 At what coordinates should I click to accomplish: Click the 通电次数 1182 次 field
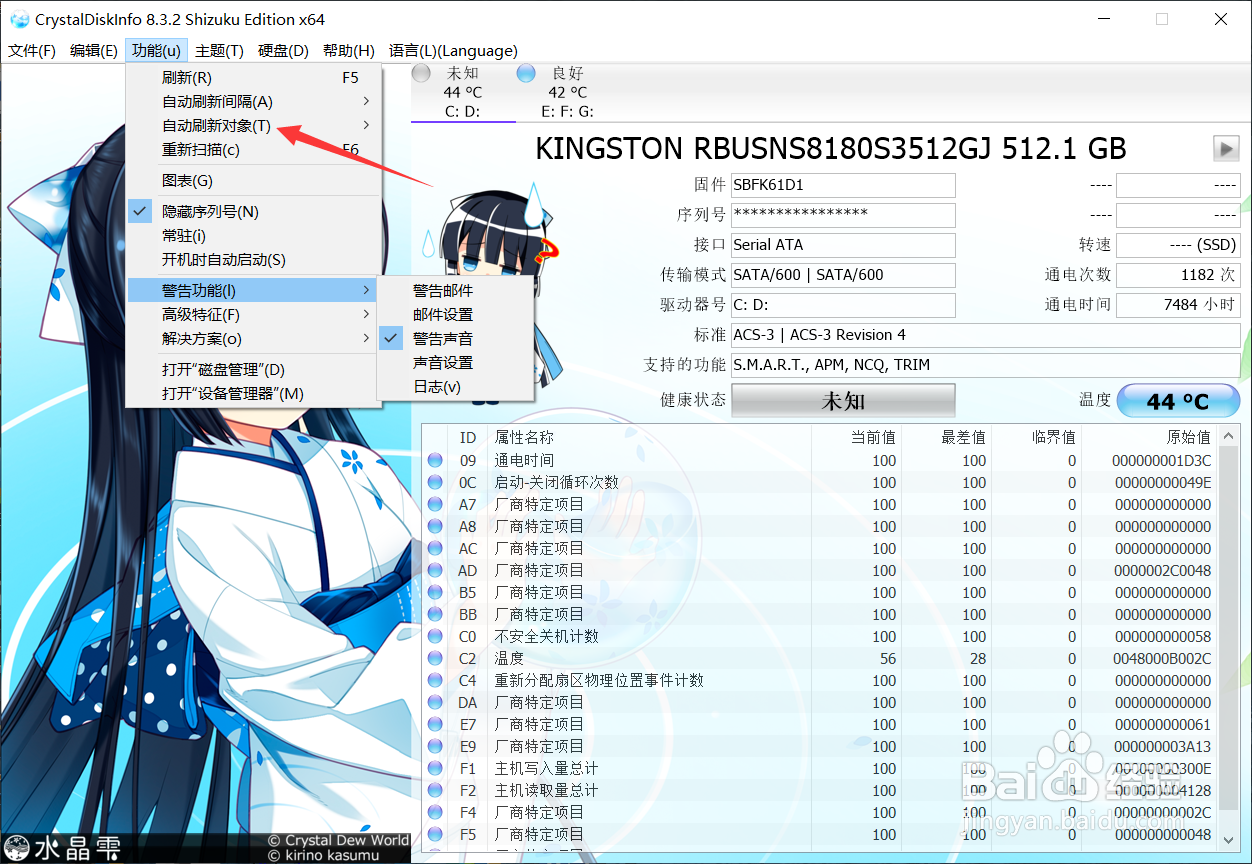[1178, 275]
